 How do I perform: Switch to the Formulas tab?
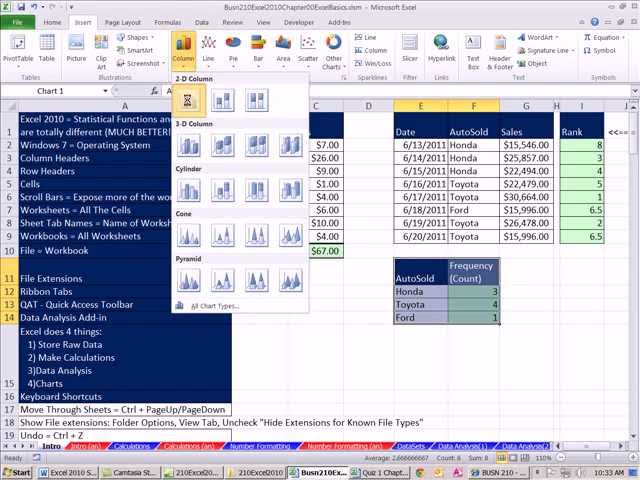(x=167, y=22)
